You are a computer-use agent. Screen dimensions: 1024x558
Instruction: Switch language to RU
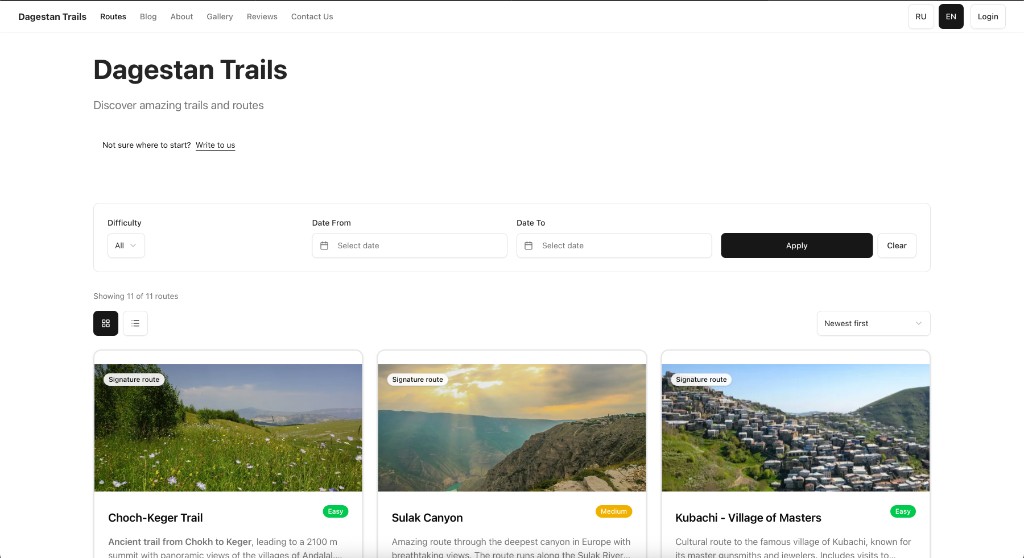click(x=921, y=17)
